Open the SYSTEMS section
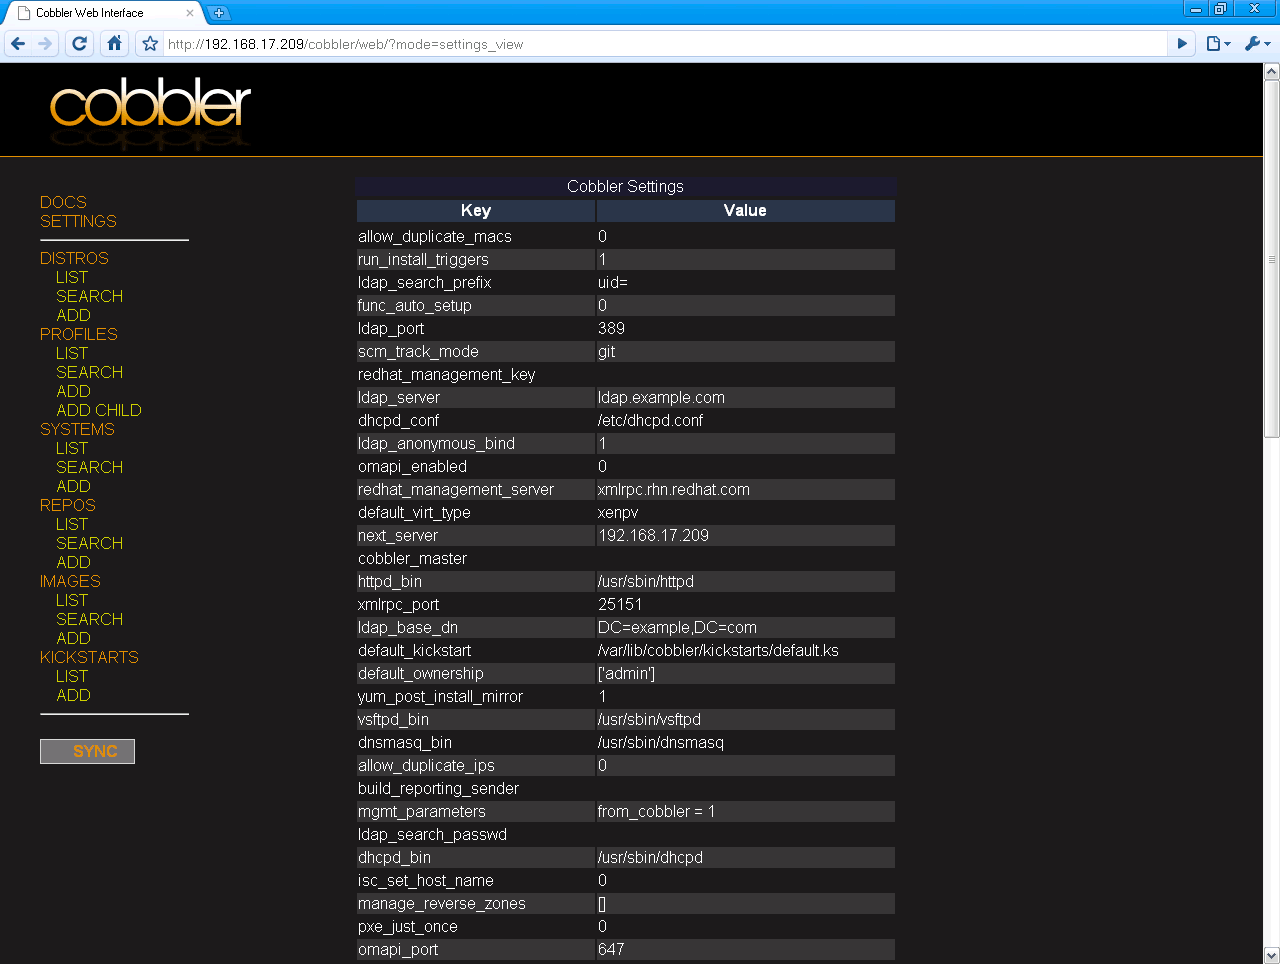1280x964 pixels. tap(77, 429)
